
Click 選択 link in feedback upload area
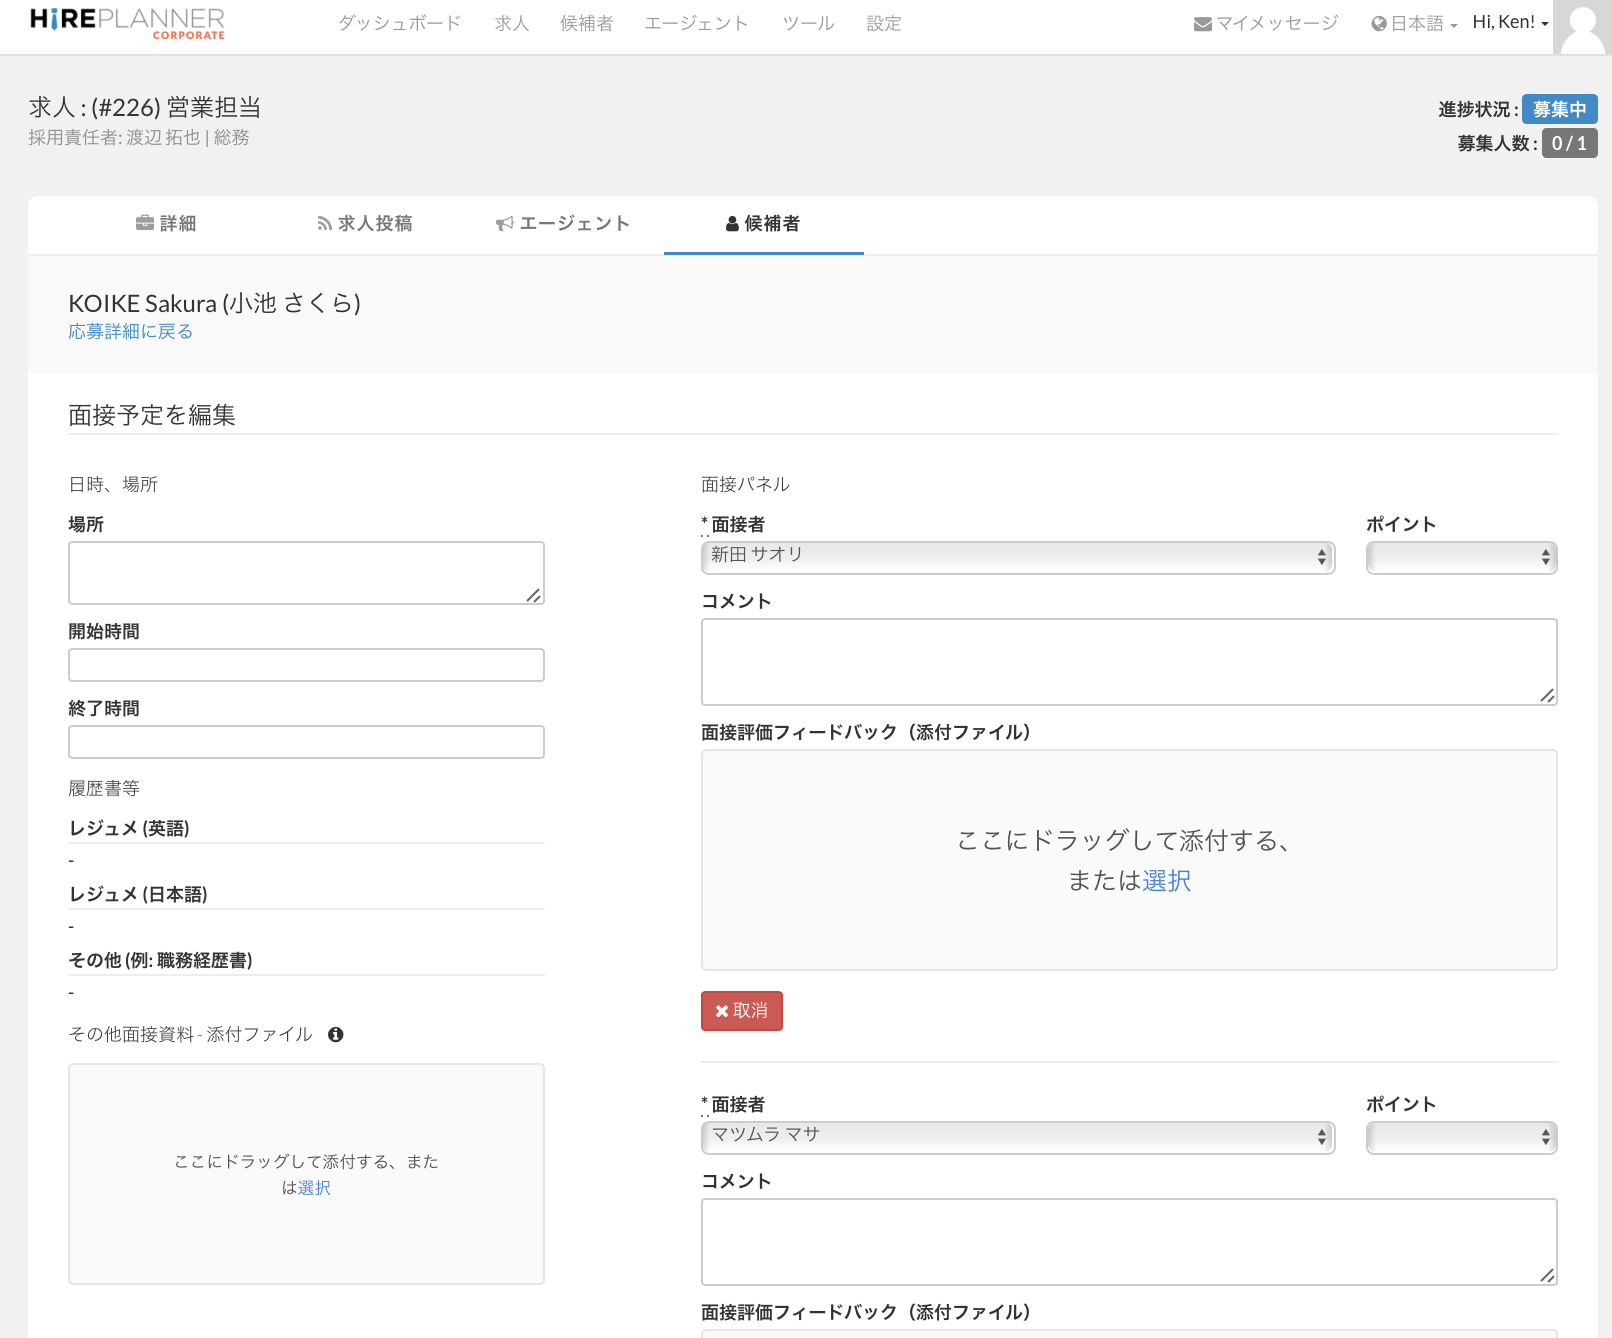(x=1166, y=881)
